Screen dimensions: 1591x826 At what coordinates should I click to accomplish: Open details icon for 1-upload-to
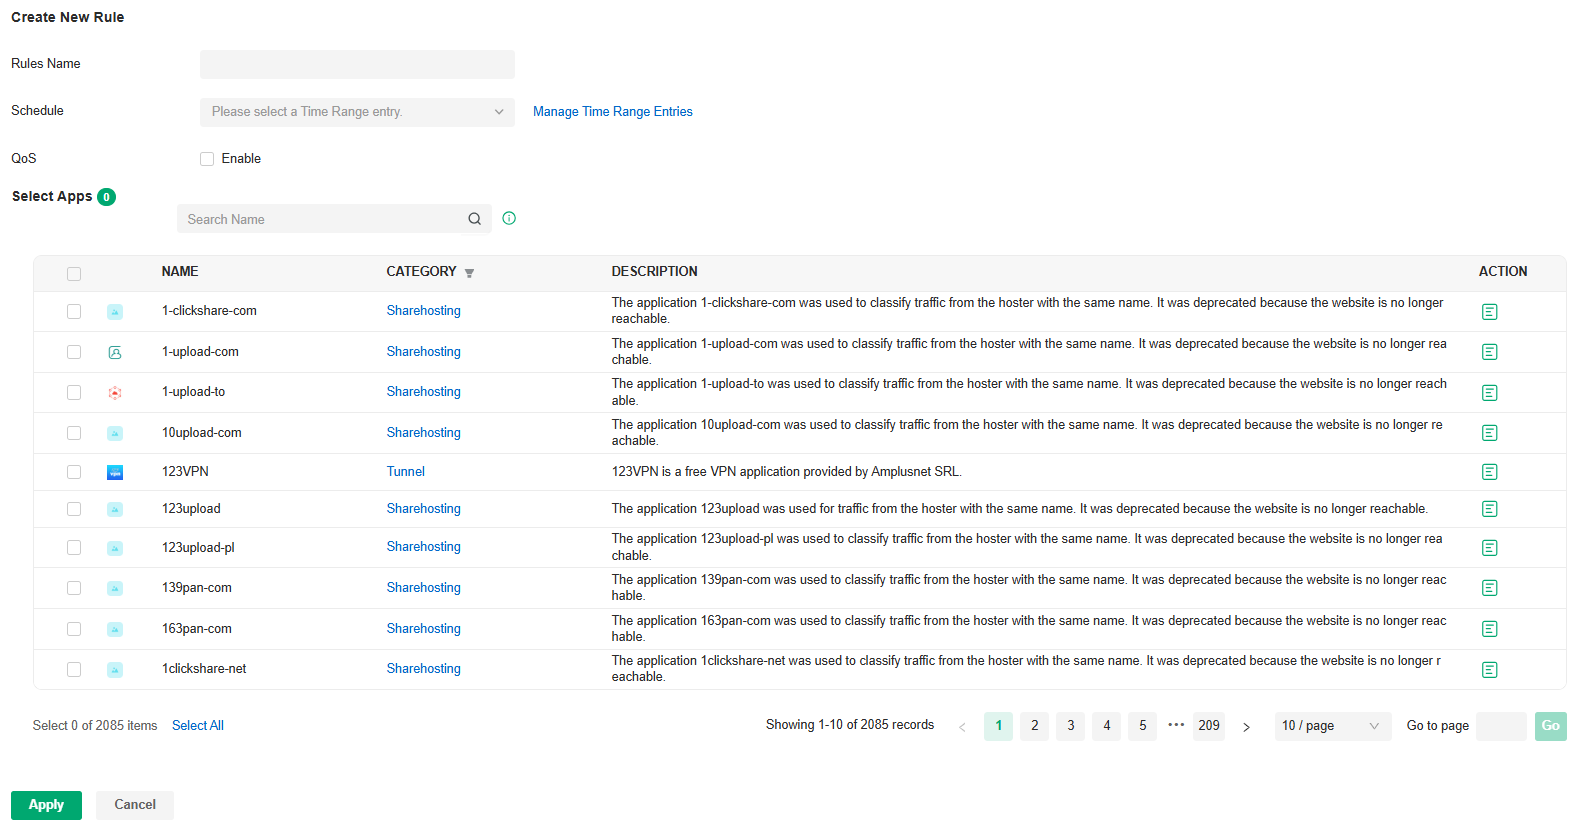click(1489, 393)
